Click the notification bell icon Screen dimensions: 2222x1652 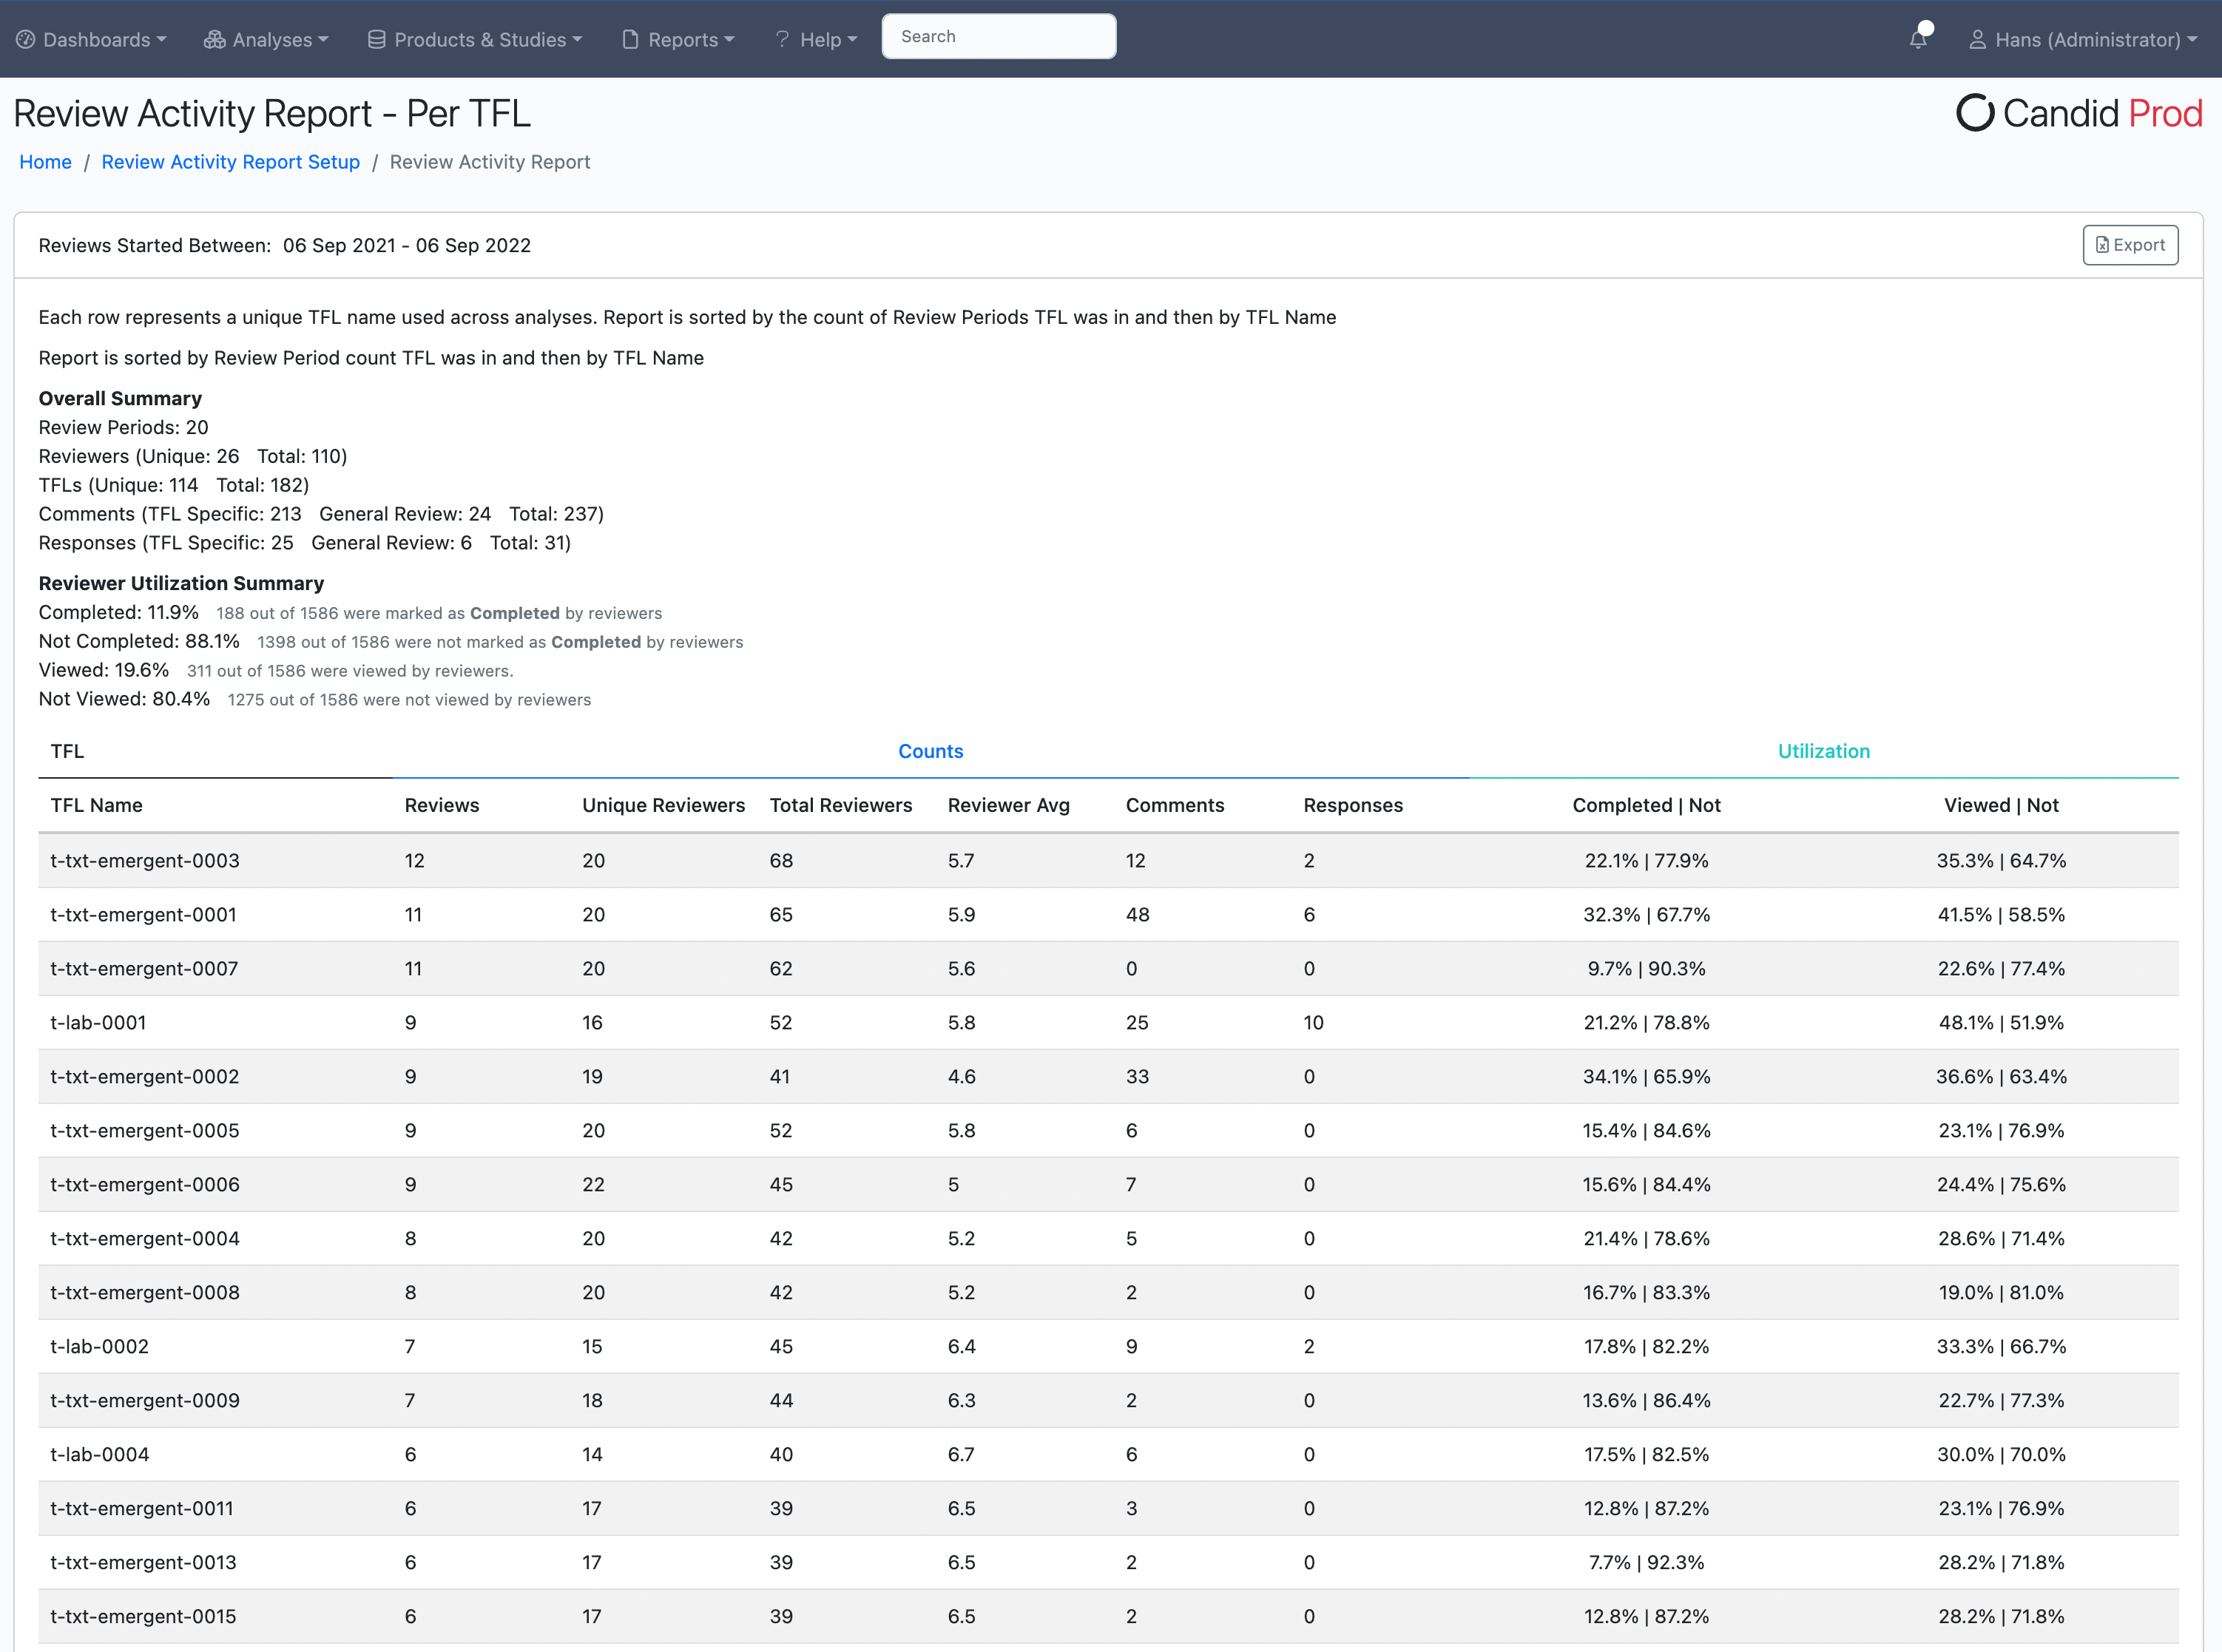[x=1918, y=39]
